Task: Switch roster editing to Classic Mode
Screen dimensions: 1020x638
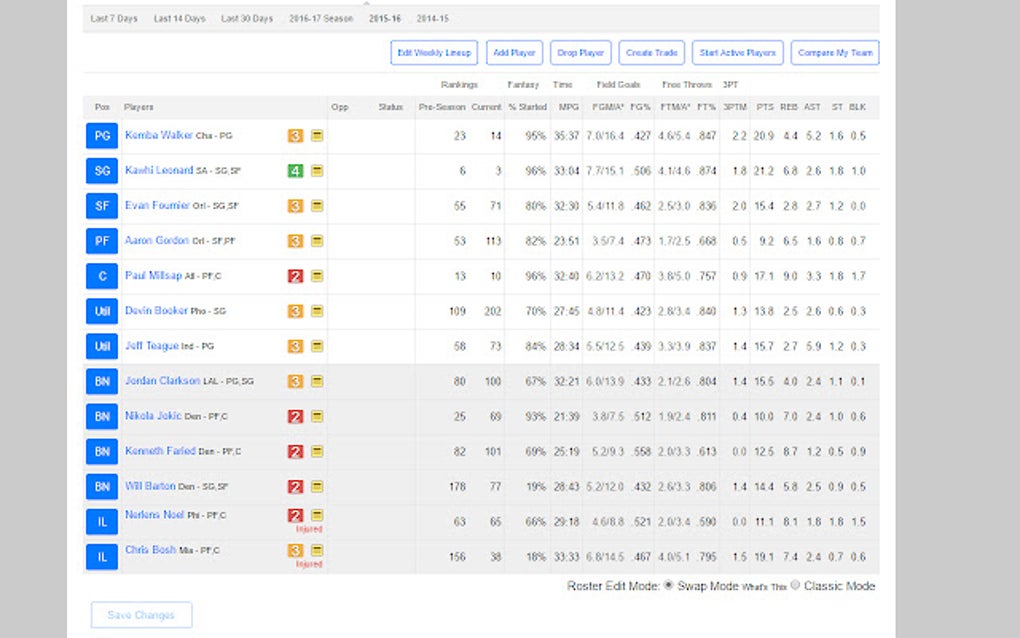Action: coord(793,586)
